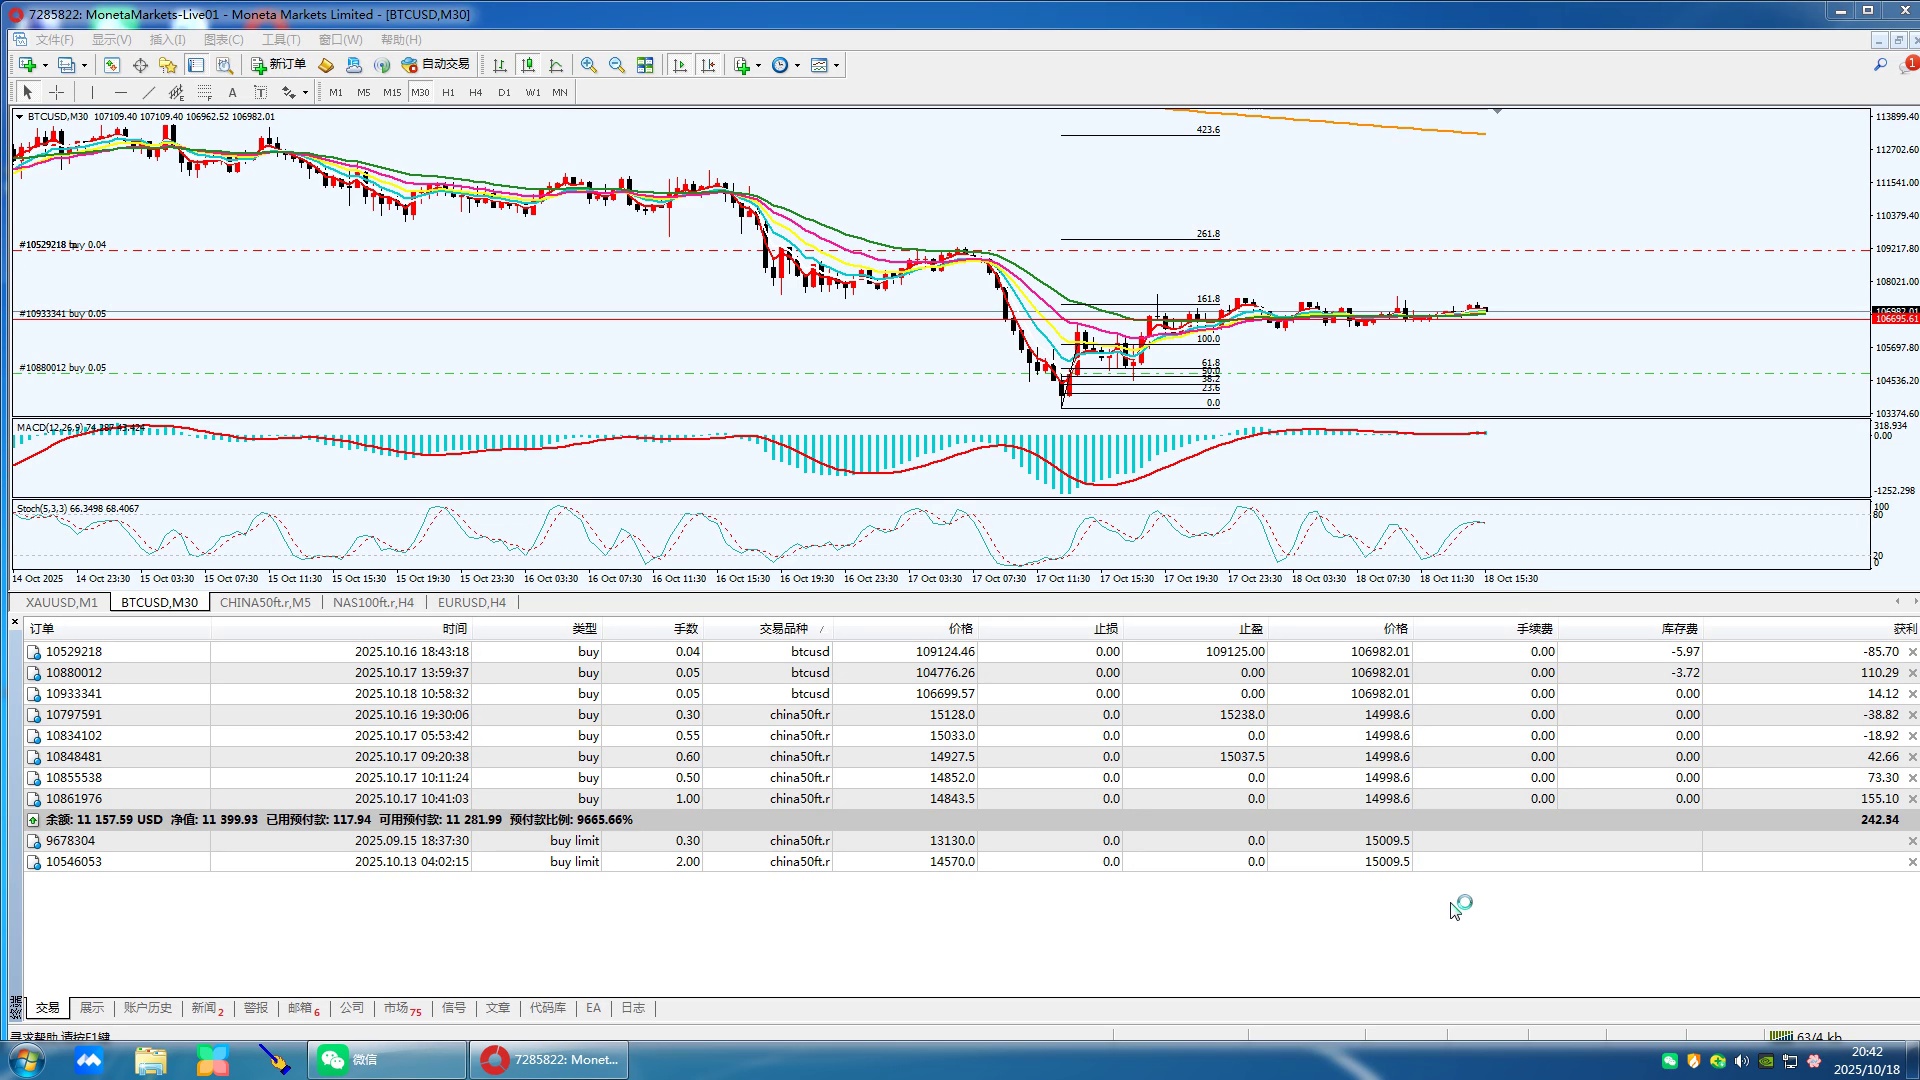Screen dimensions: 1920x1080
Task: Open the periodicity clock dropdown arrow
Action: click(797, 66)
